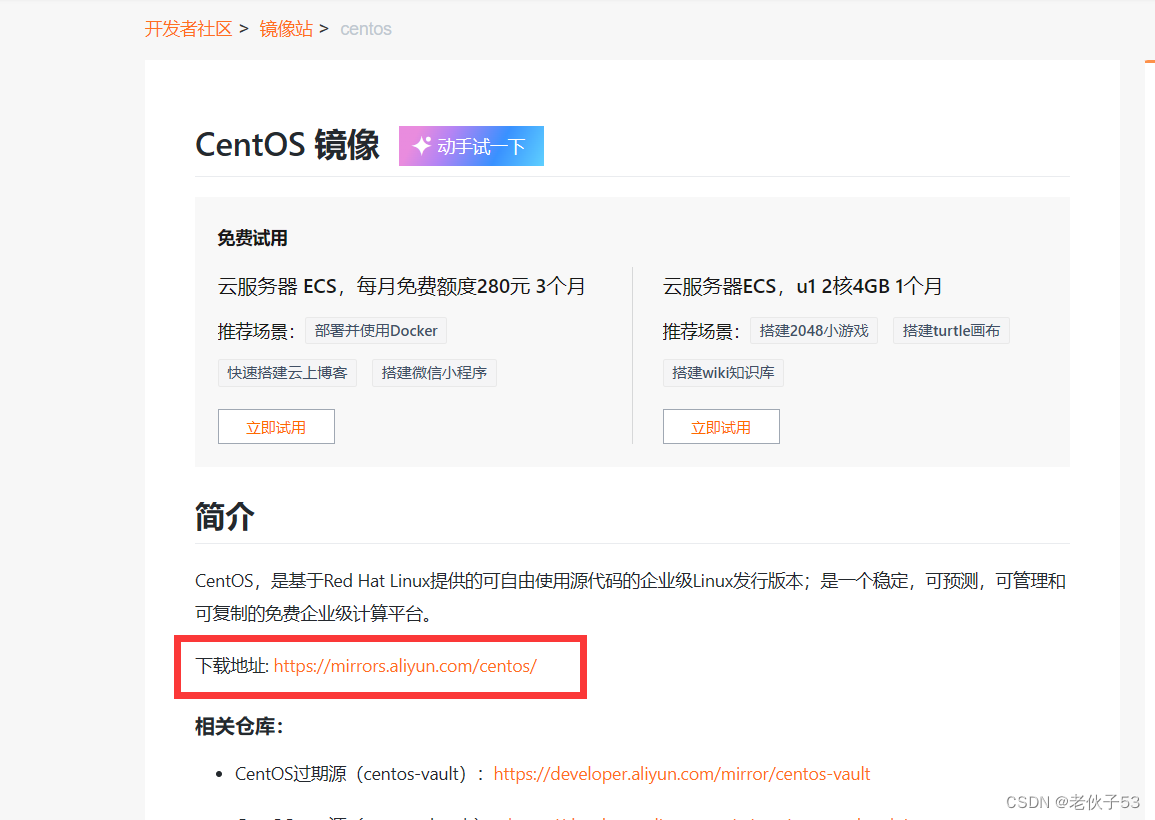Click the 简介 section heading

point(224,516)
